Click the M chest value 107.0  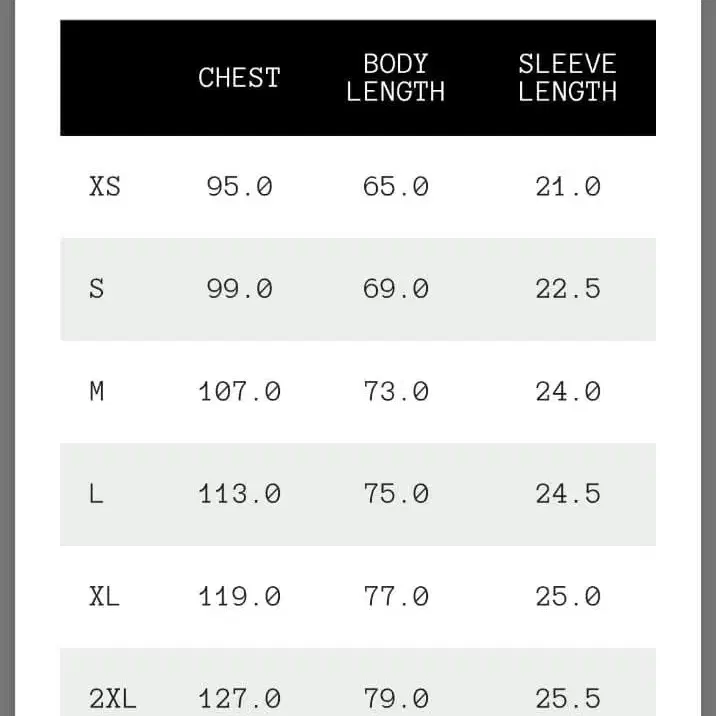click(x=239, y=392)
